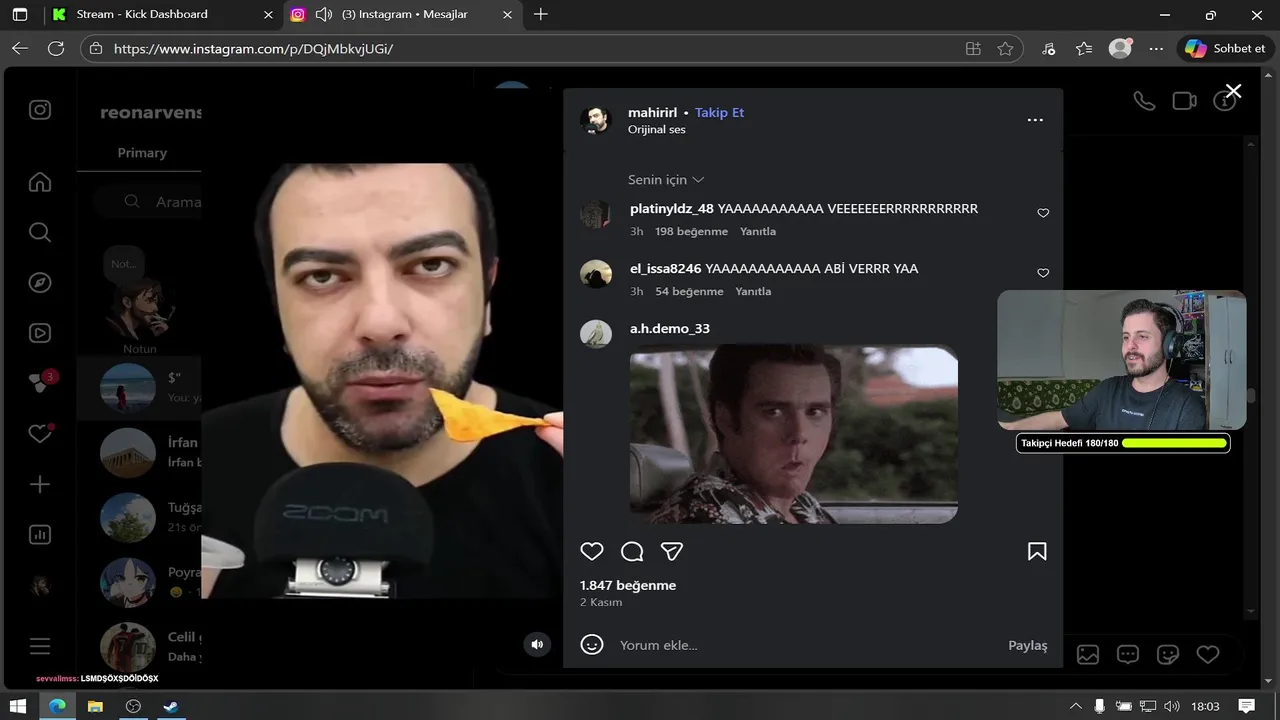
Task: Like the post with the heart icon
Action: click(x=592, y=551)
